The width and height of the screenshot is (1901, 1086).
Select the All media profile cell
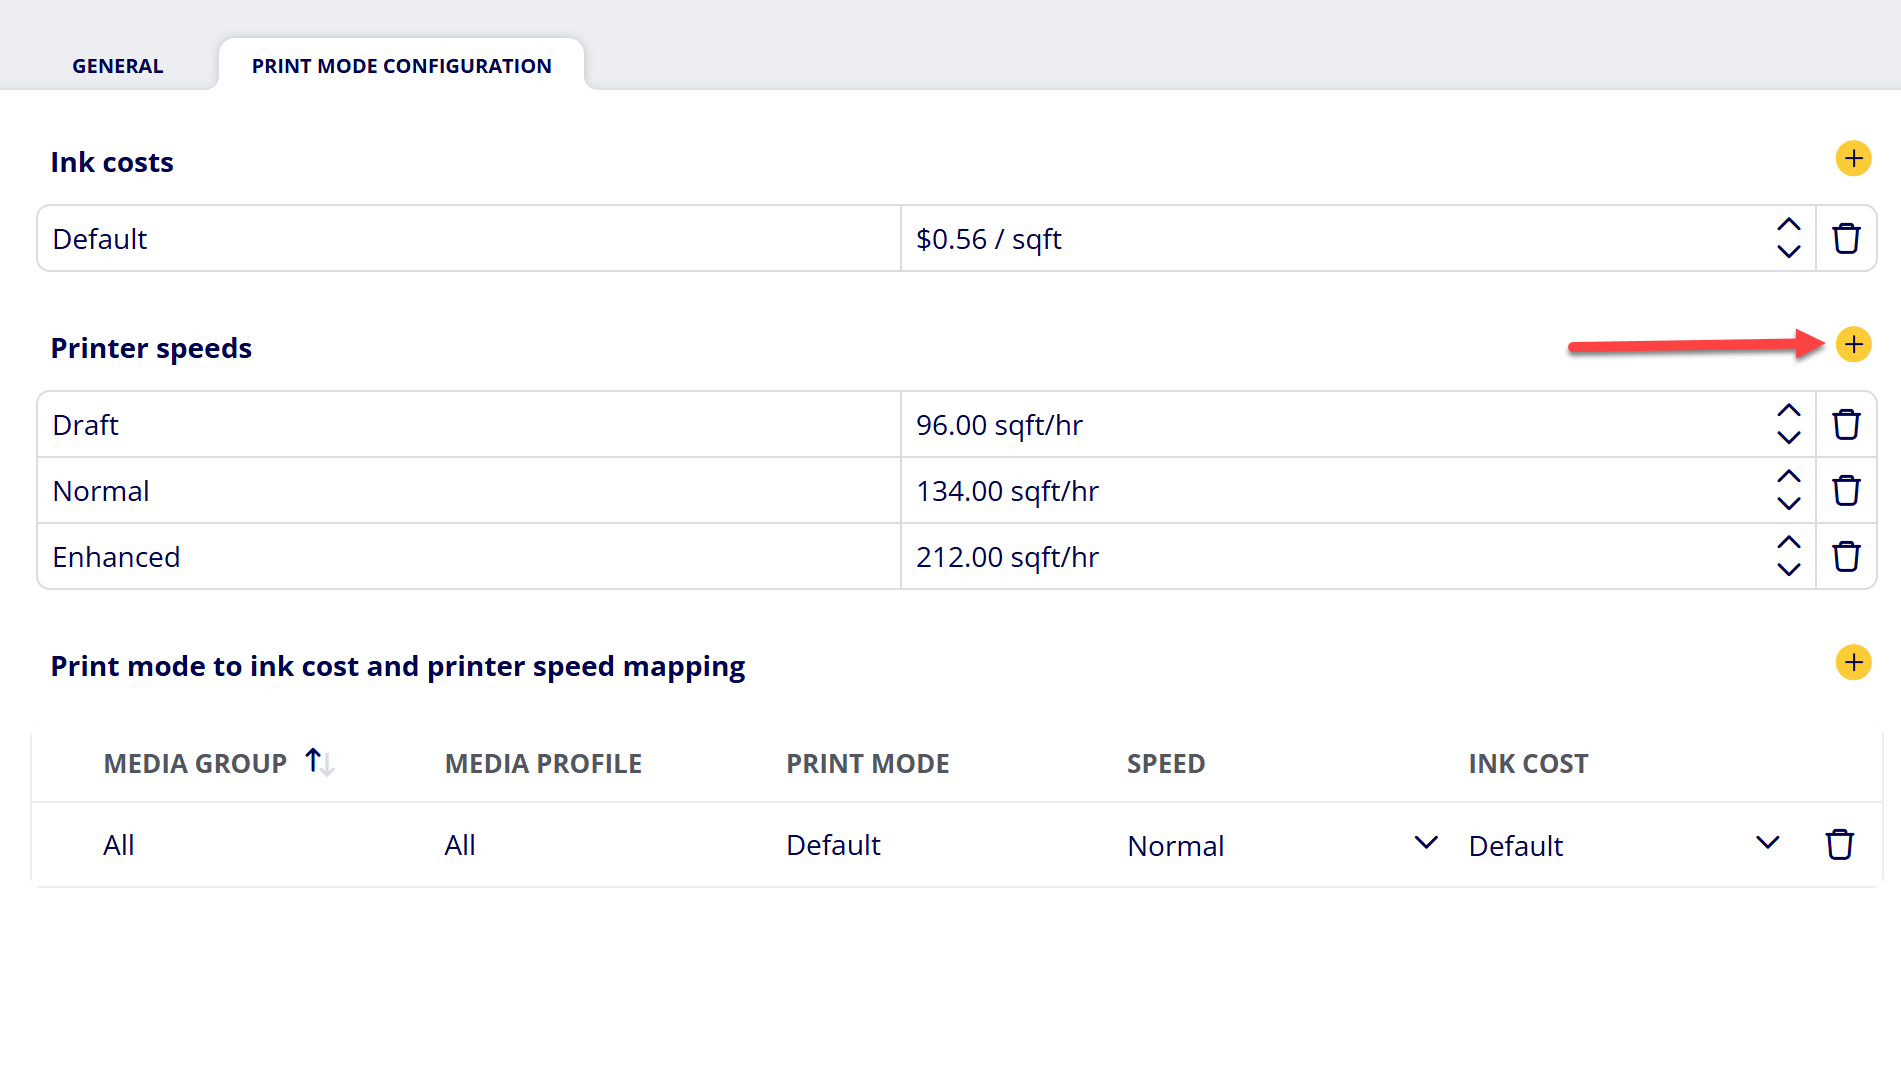point(460,845)
